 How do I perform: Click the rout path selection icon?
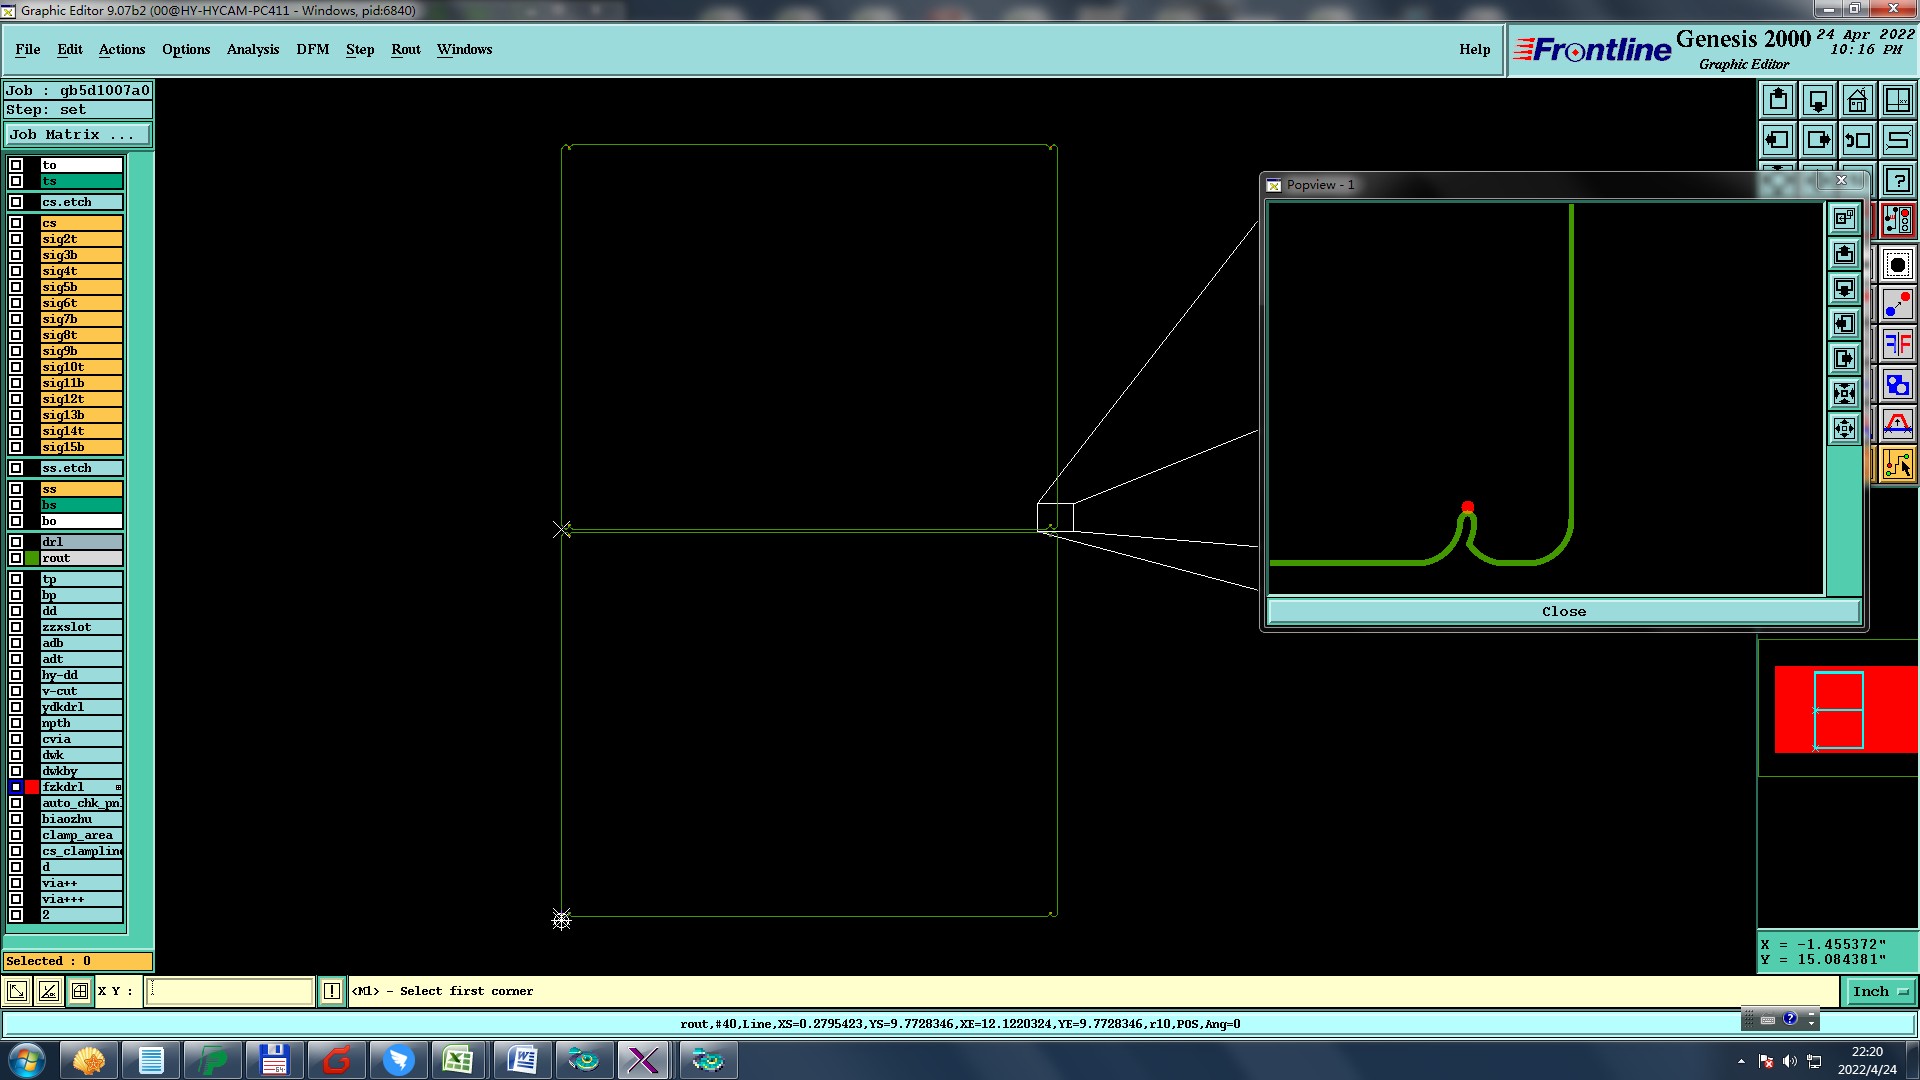coord(1897,465)
